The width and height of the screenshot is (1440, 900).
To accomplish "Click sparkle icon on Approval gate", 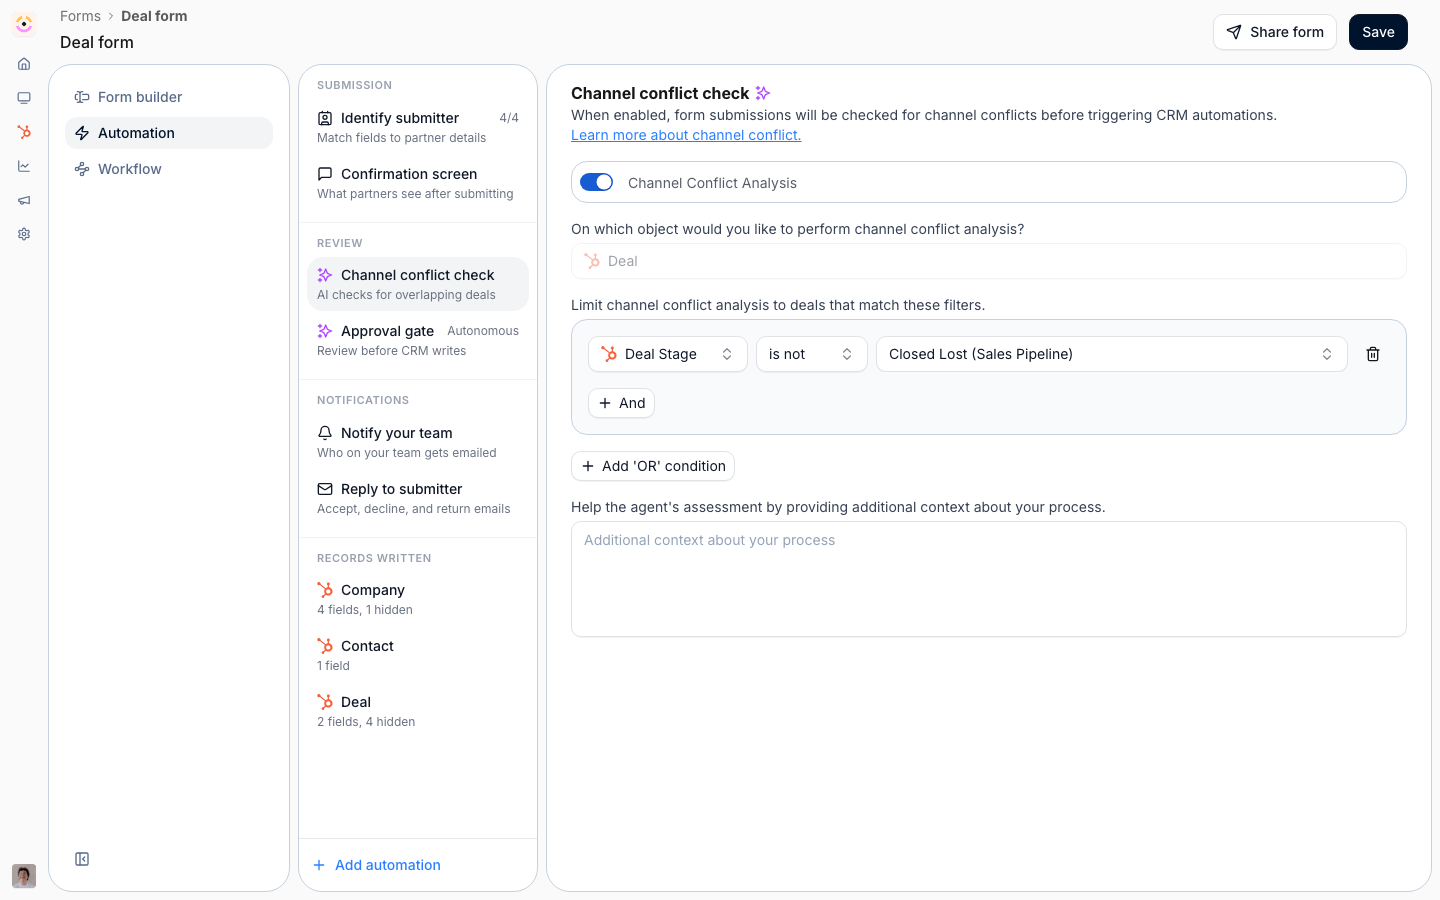I will [x=325, y=331].
